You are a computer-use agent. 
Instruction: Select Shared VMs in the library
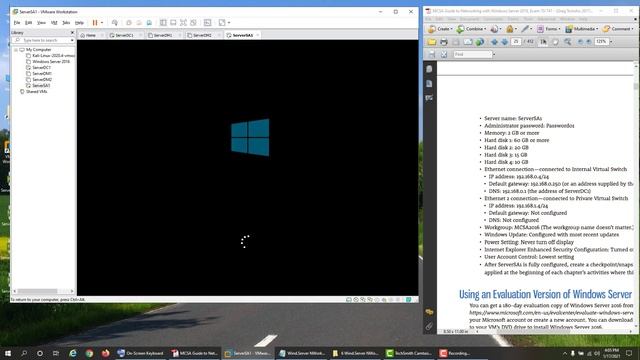coord(33,92)
